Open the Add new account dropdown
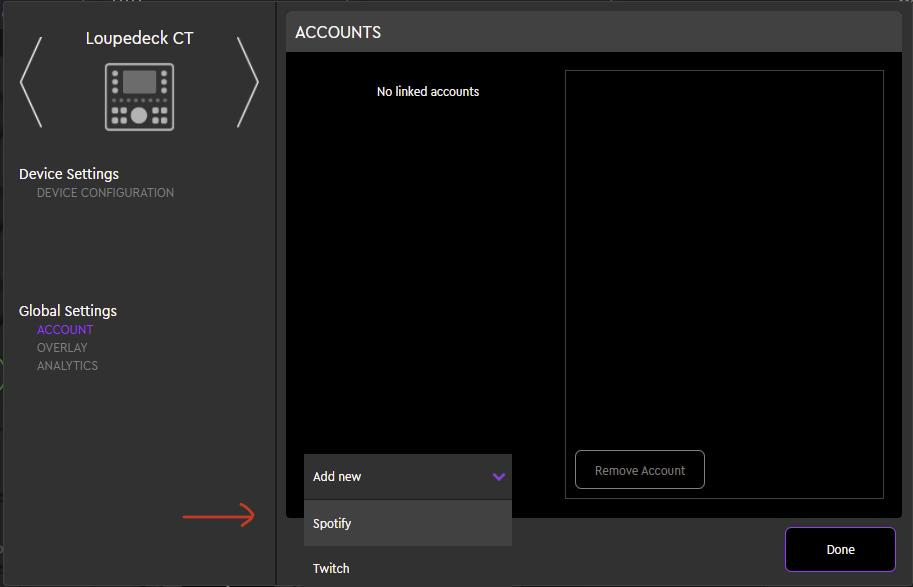The height and width of the screenshot is (587, 913). [407, 477]
